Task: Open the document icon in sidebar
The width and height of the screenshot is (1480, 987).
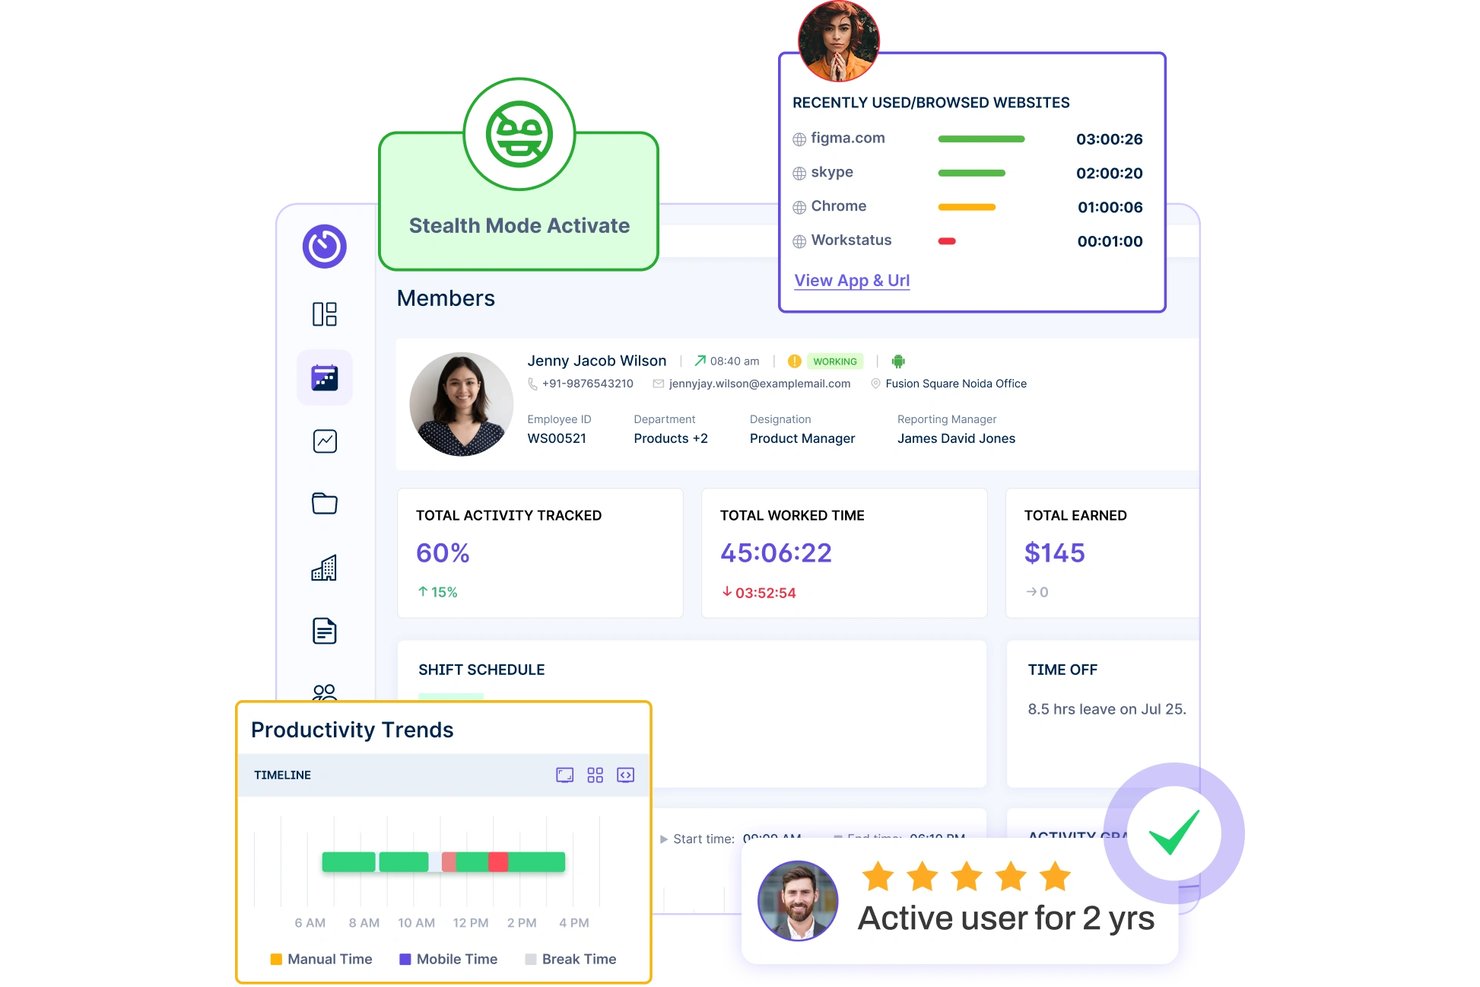Action: (x=325, y=631)
